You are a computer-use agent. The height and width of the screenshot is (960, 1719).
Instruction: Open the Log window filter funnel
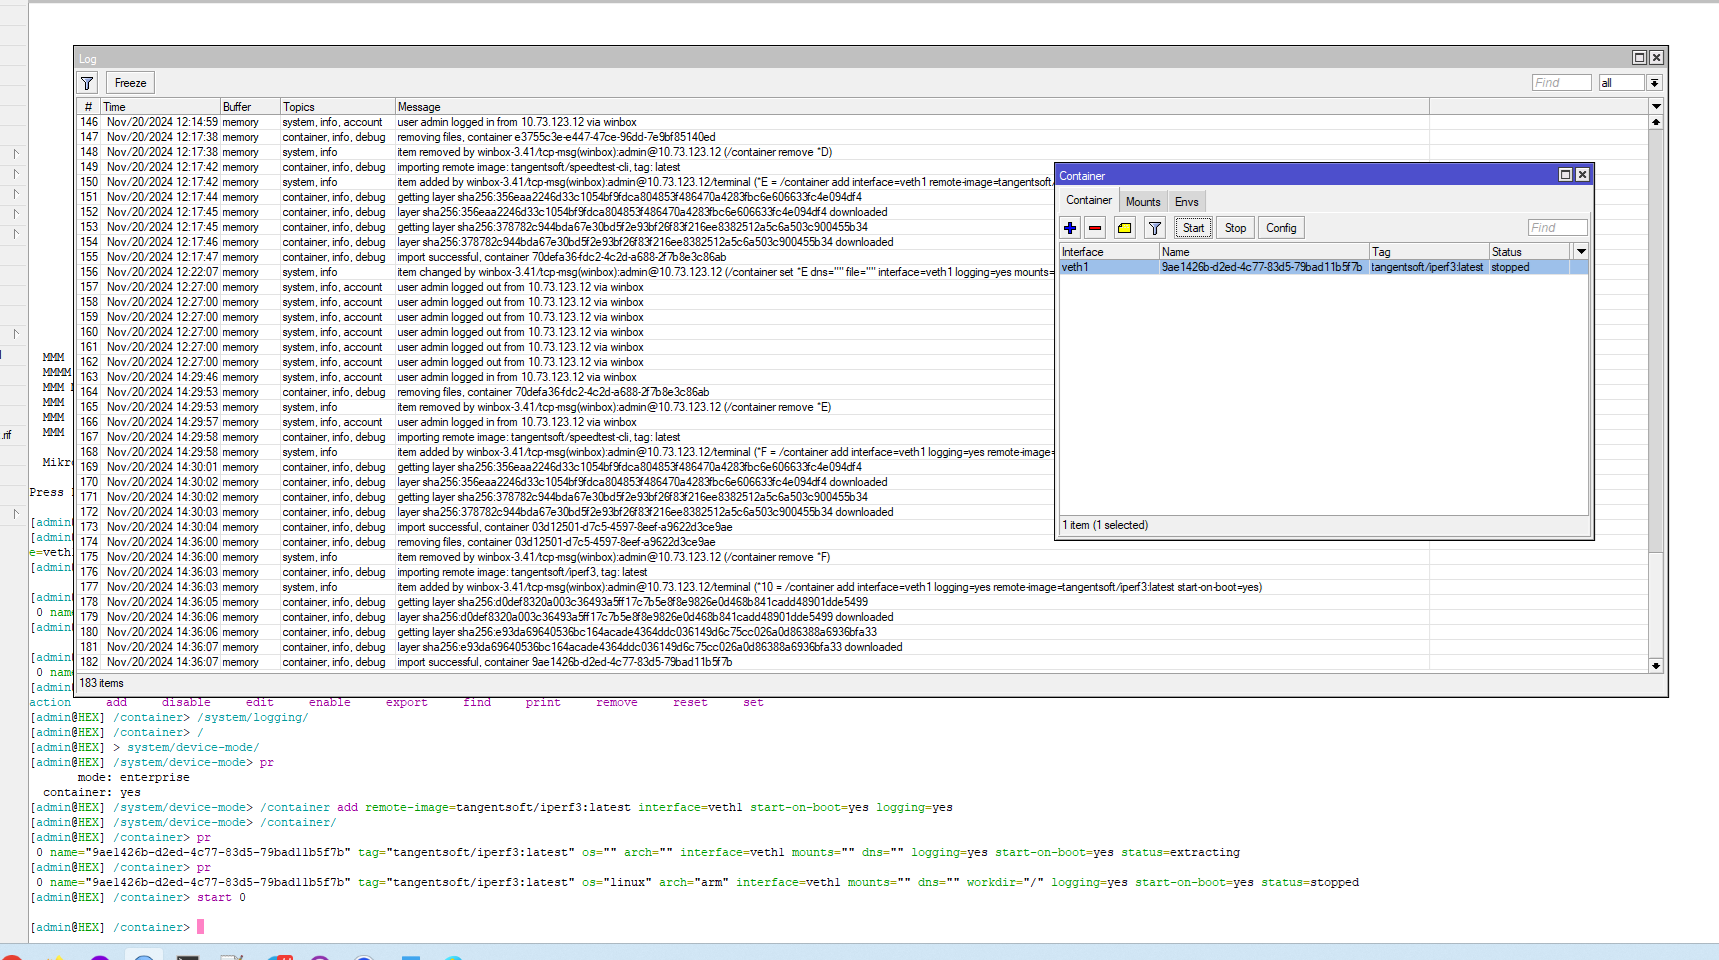tap(87, 83)
